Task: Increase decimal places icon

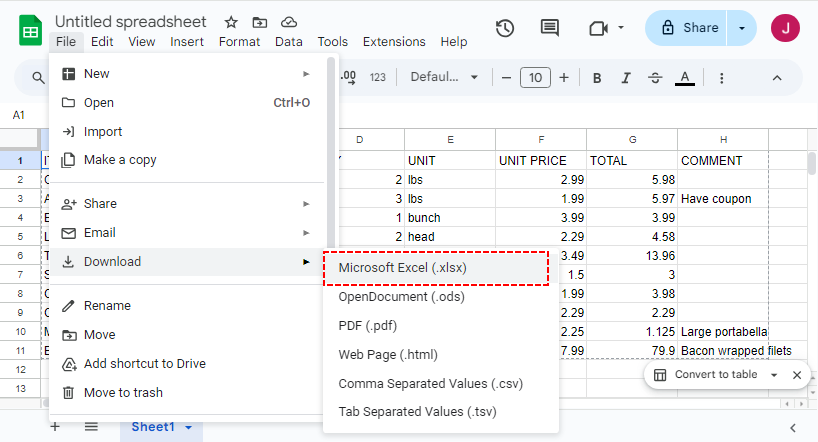Action: click(348, 78)
